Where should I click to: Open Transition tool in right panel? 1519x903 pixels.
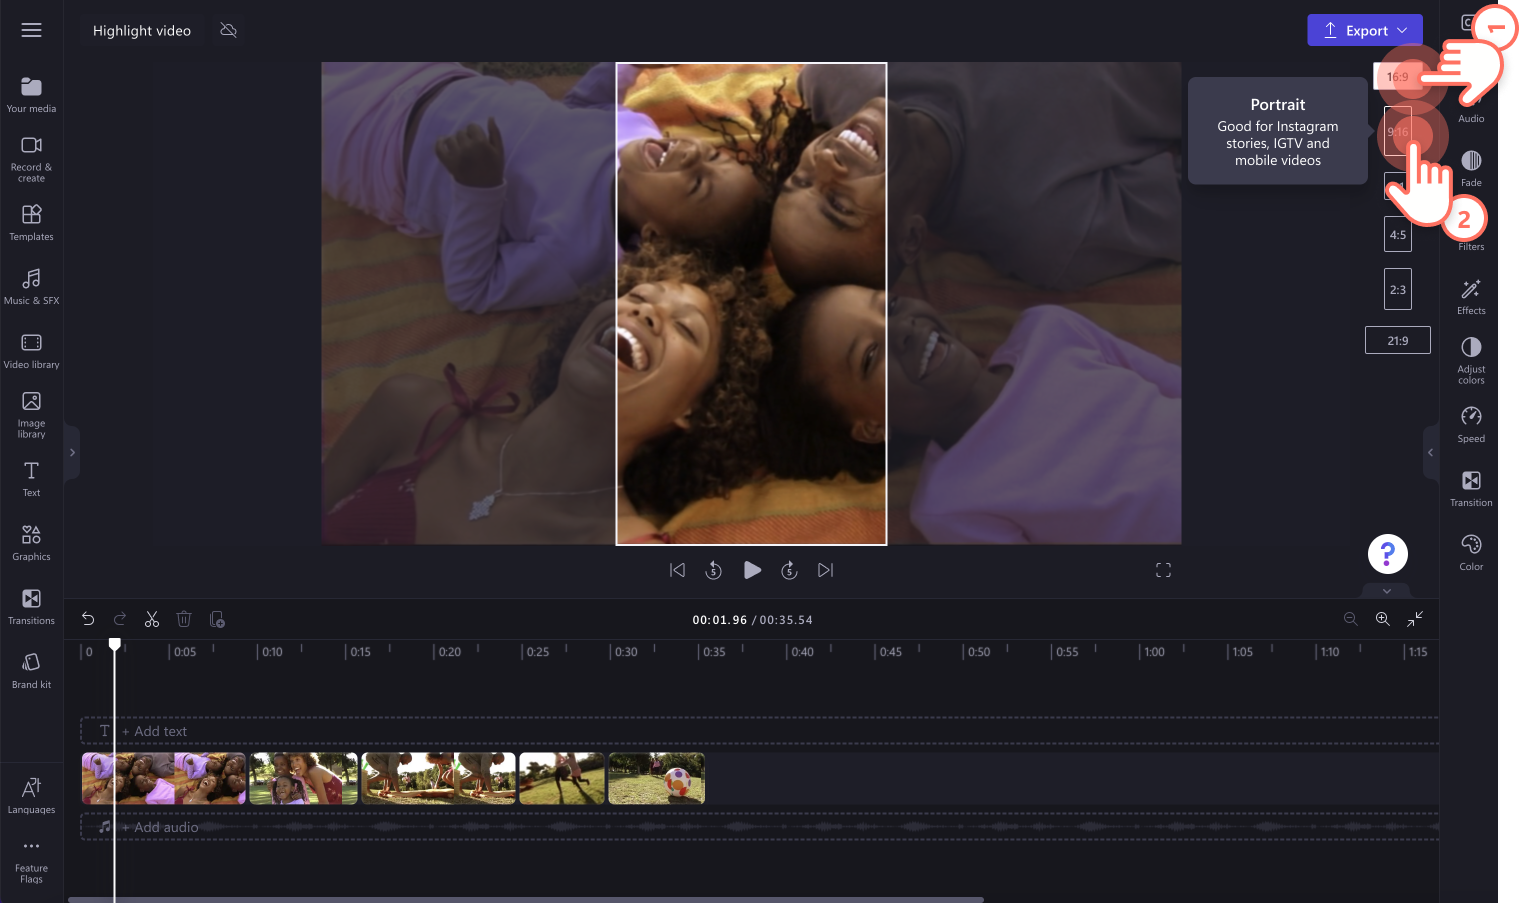[x=1471, y=488]
